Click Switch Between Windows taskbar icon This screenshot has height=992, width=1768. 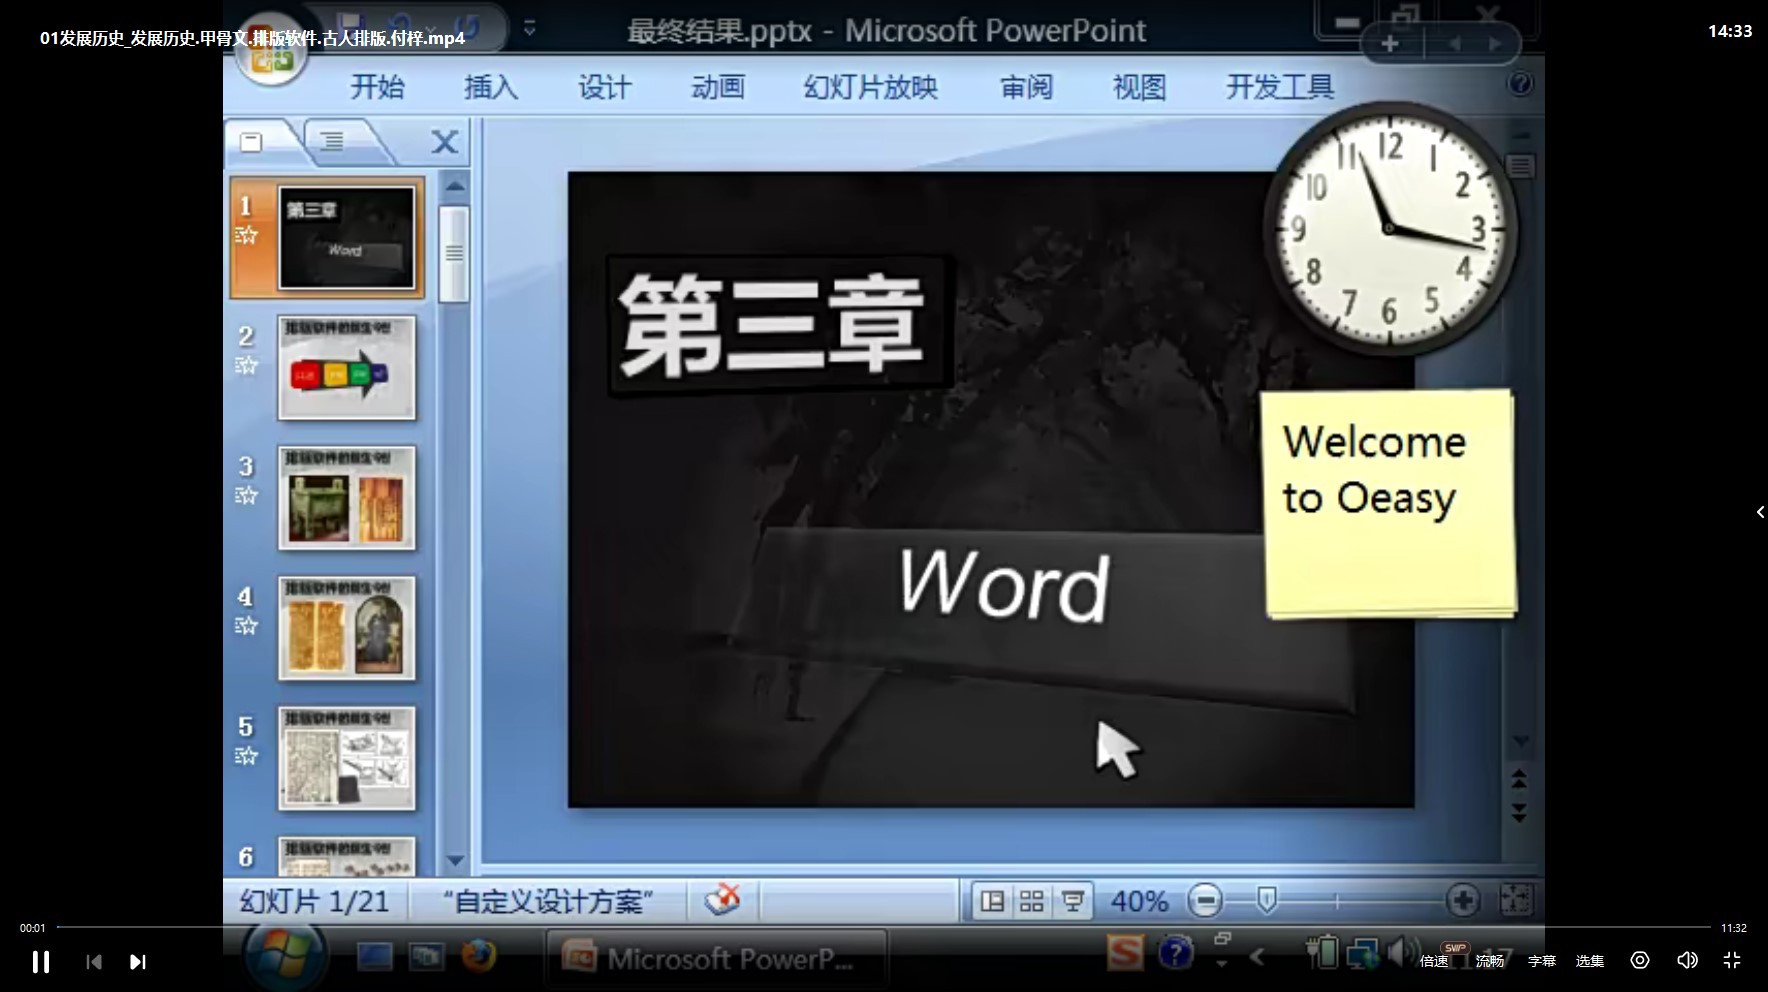[x=427, y=958]
